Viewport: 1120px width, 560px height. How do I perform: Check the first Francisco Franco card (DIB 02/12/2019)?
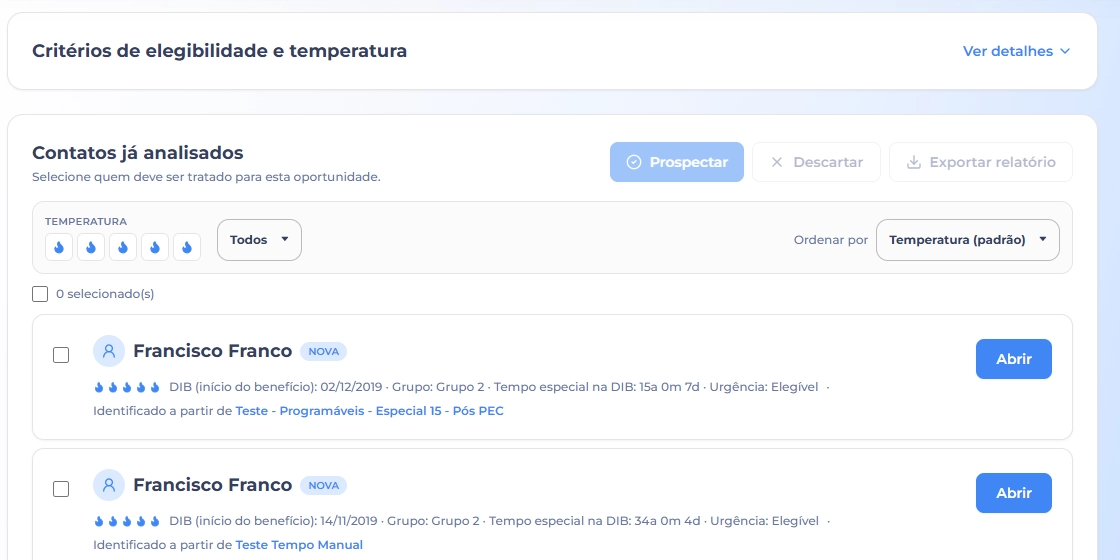point(61,355)
